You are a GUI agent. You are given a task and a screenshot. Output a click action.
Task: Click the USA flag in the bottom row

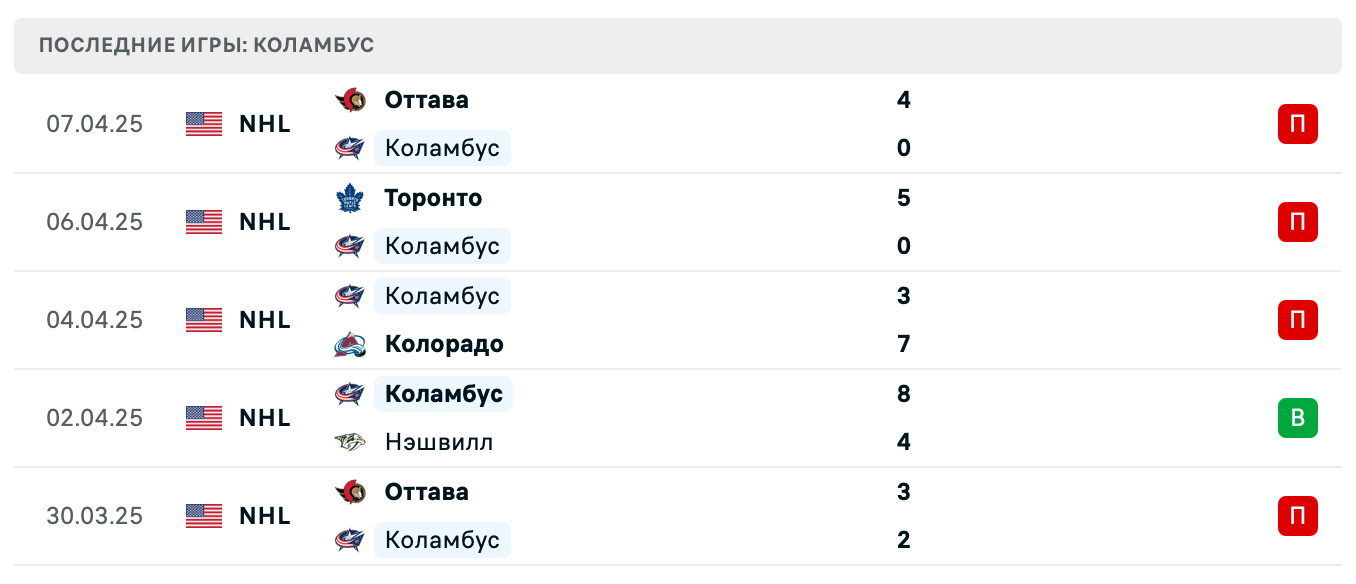coord(203,515)
